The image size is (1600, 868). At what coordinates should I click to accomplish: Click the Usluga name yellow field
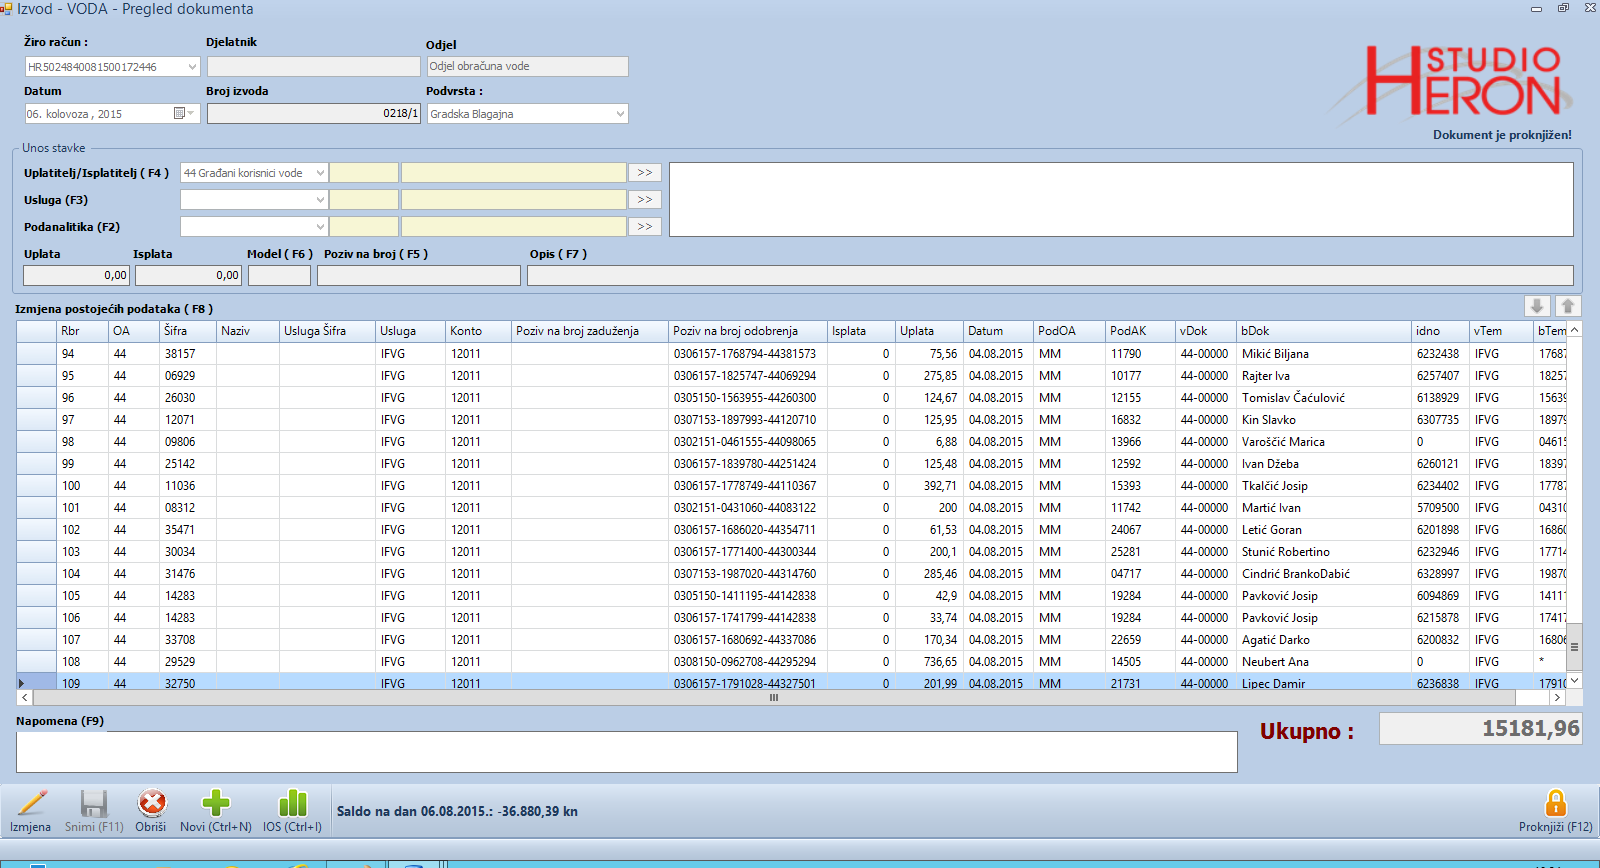pos(514,200)
